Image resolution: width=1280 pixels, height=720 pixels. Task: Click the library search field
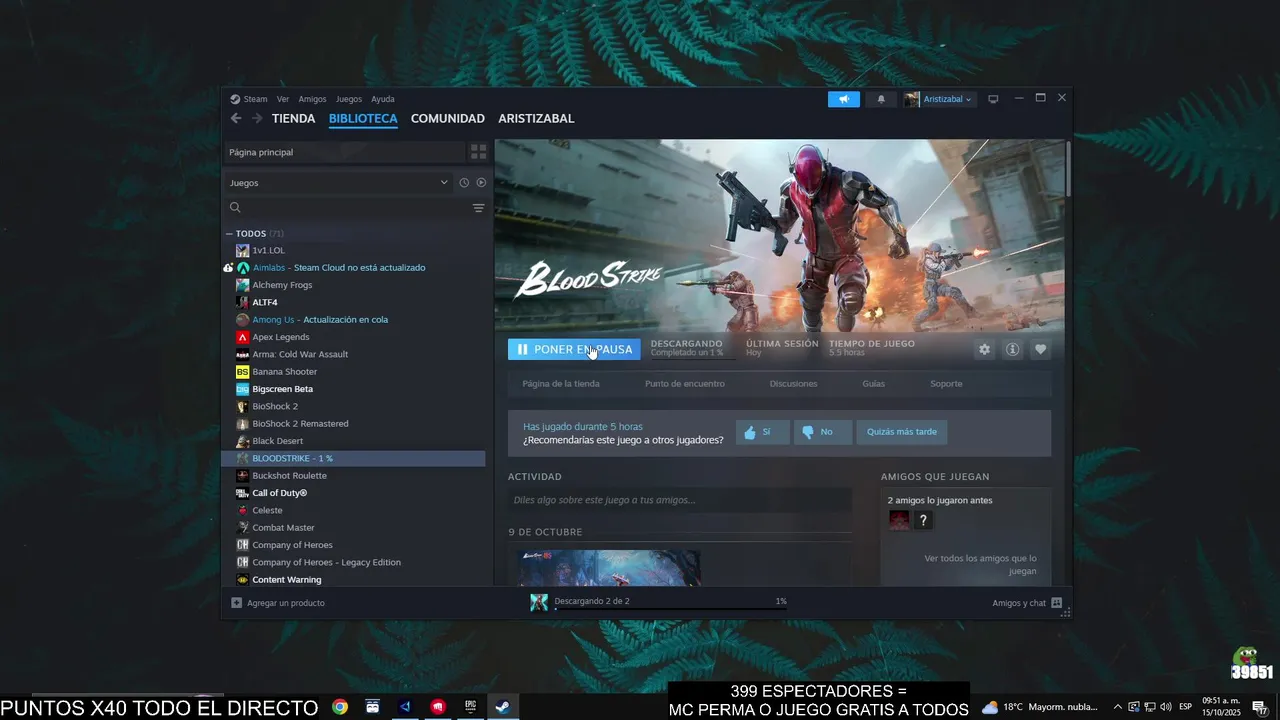point(345,208)
